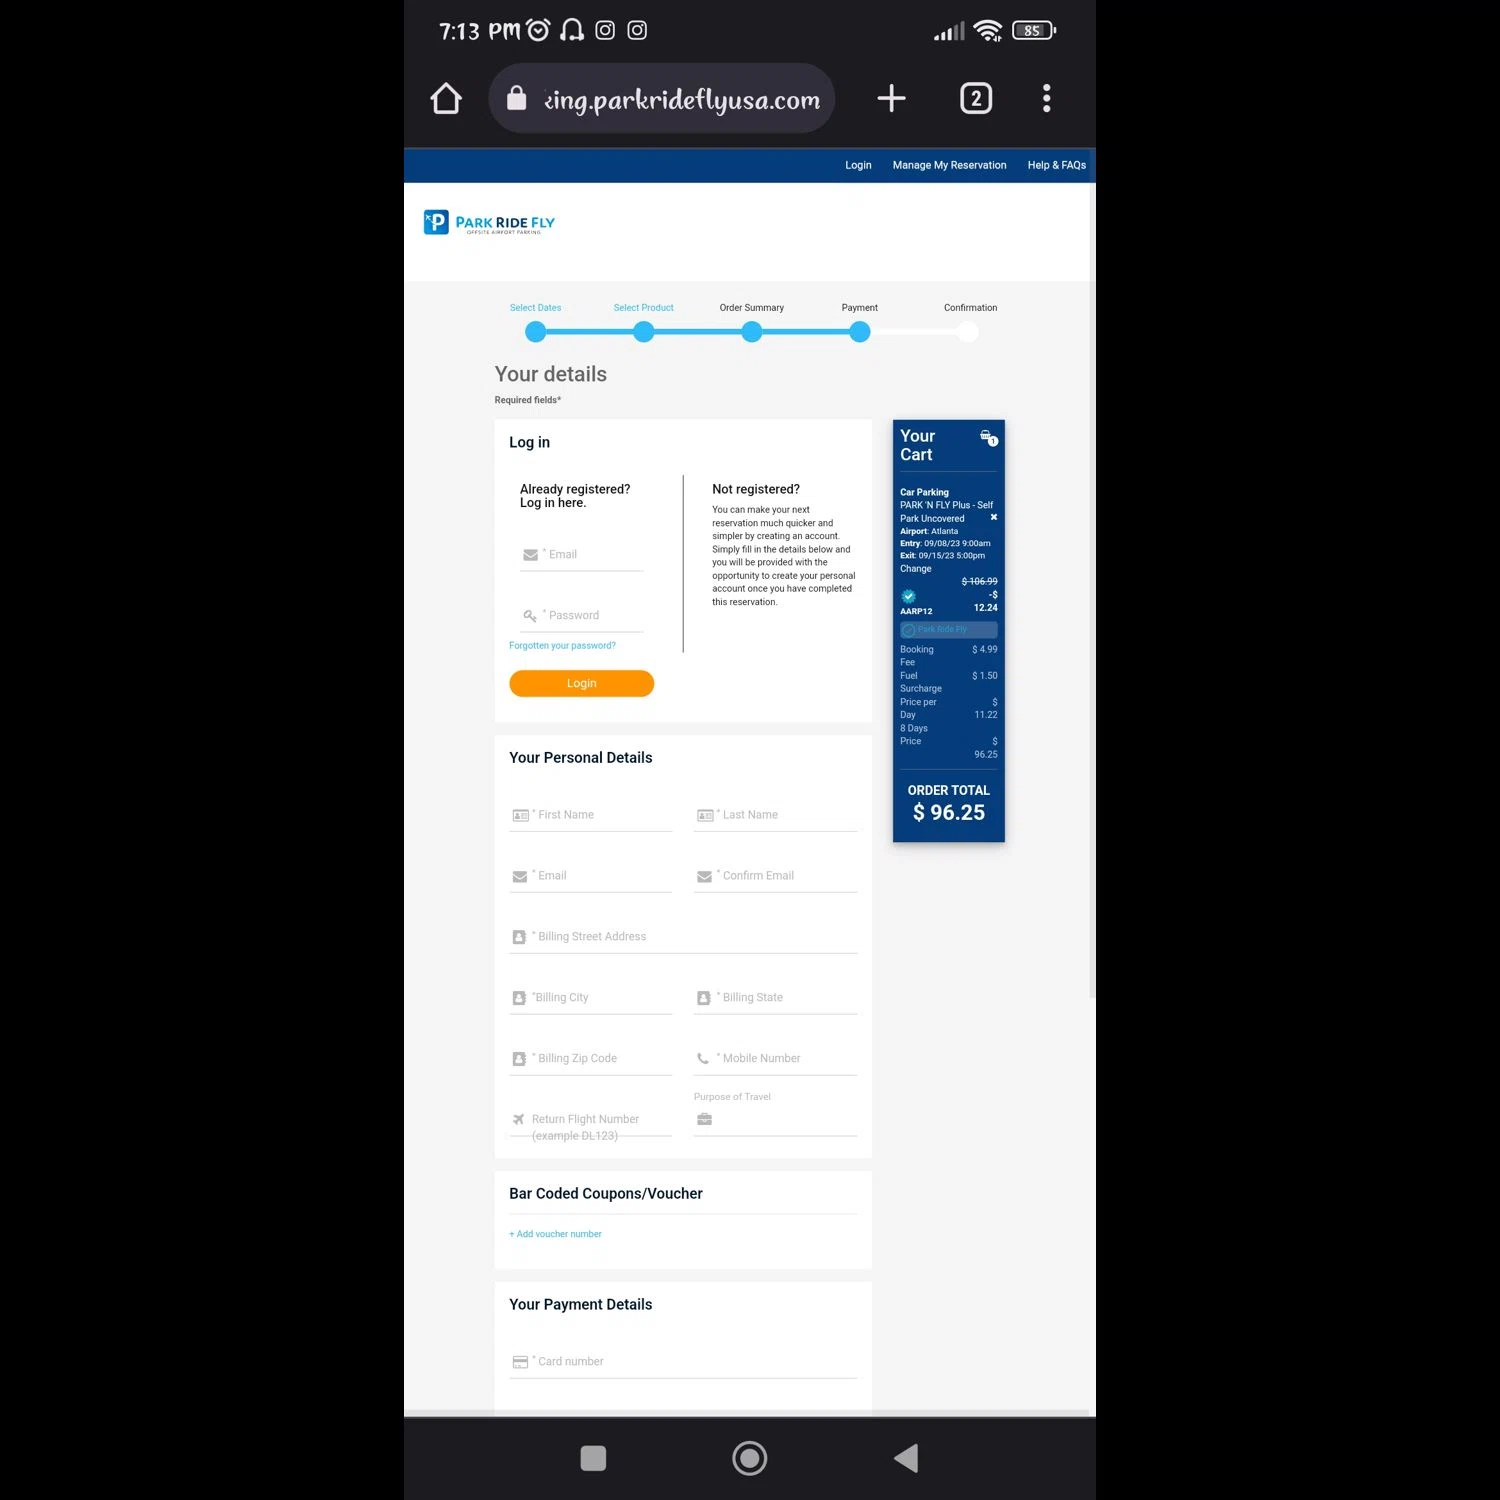Image resolution: width=1500 pixels, height=1500 pixels.
Task: Click the Payment step marker circle
Action: click(x=860, y=332)
